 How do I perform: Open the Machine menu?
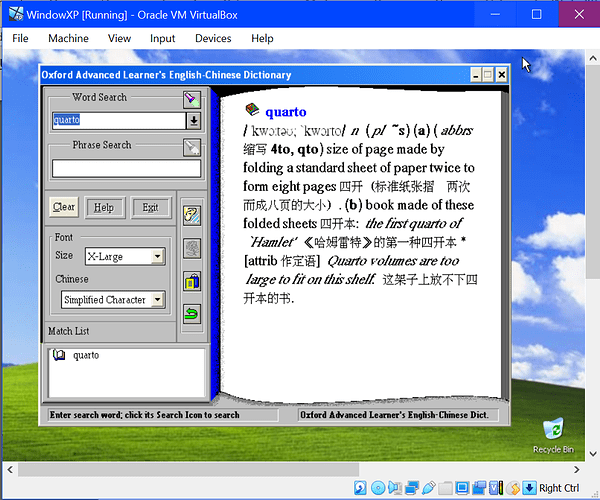tap(68, 38)
